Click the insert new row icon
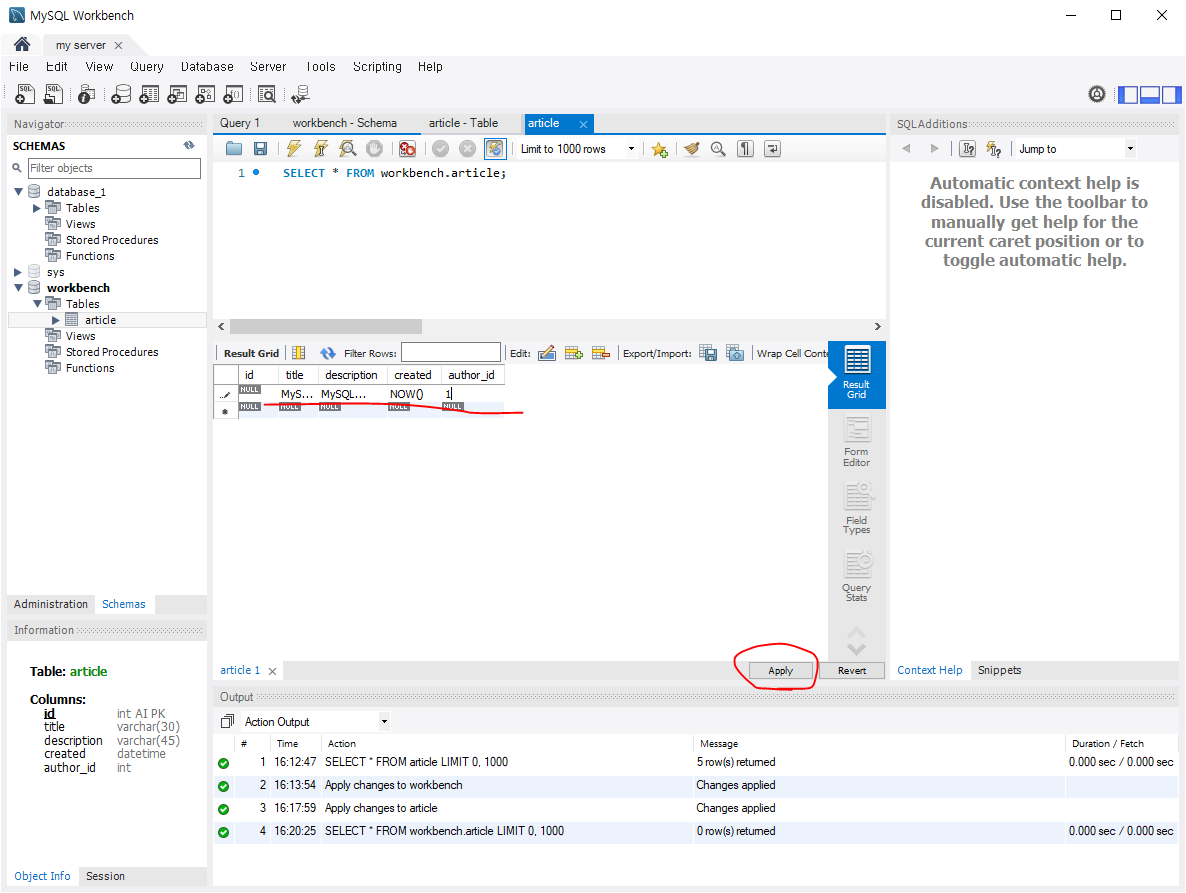1186x893 pixels. tap(574, 353)
